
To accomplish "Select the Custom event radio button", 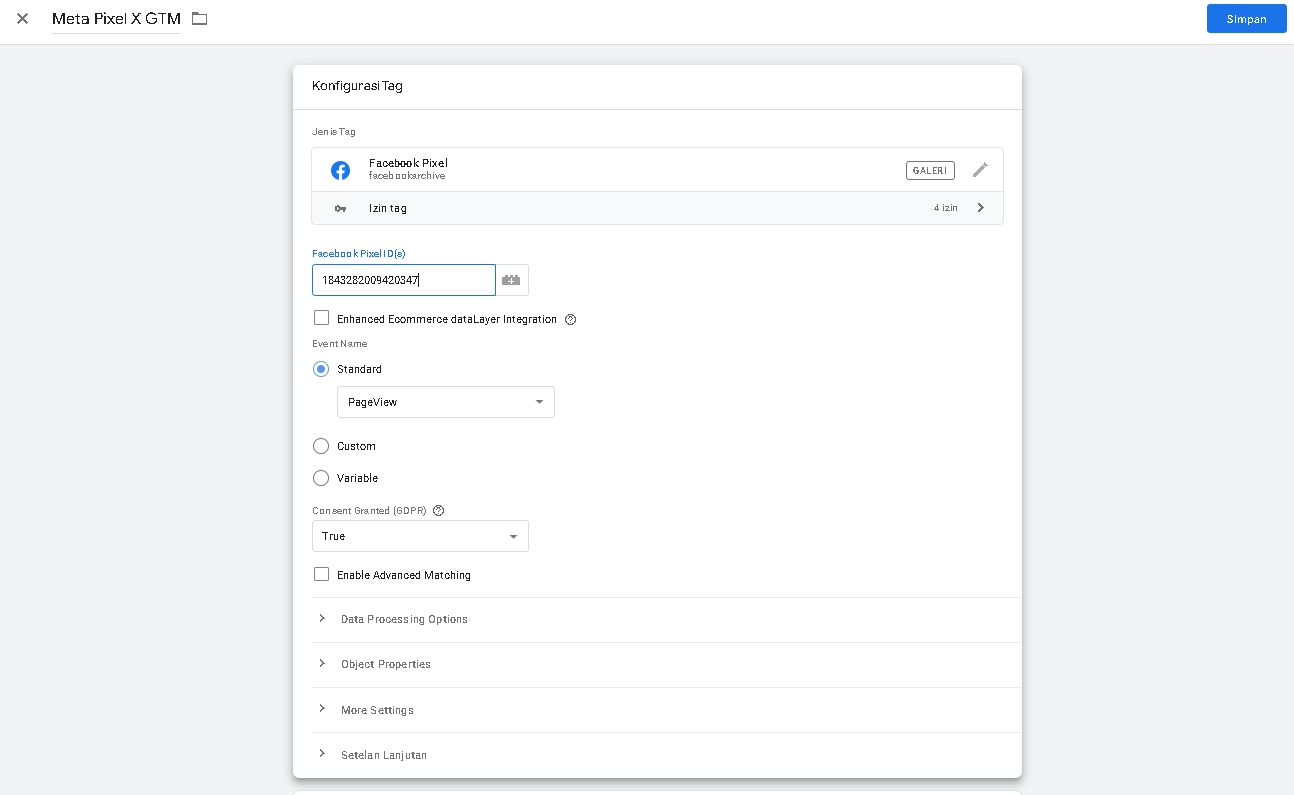I will tap(321, 446).
